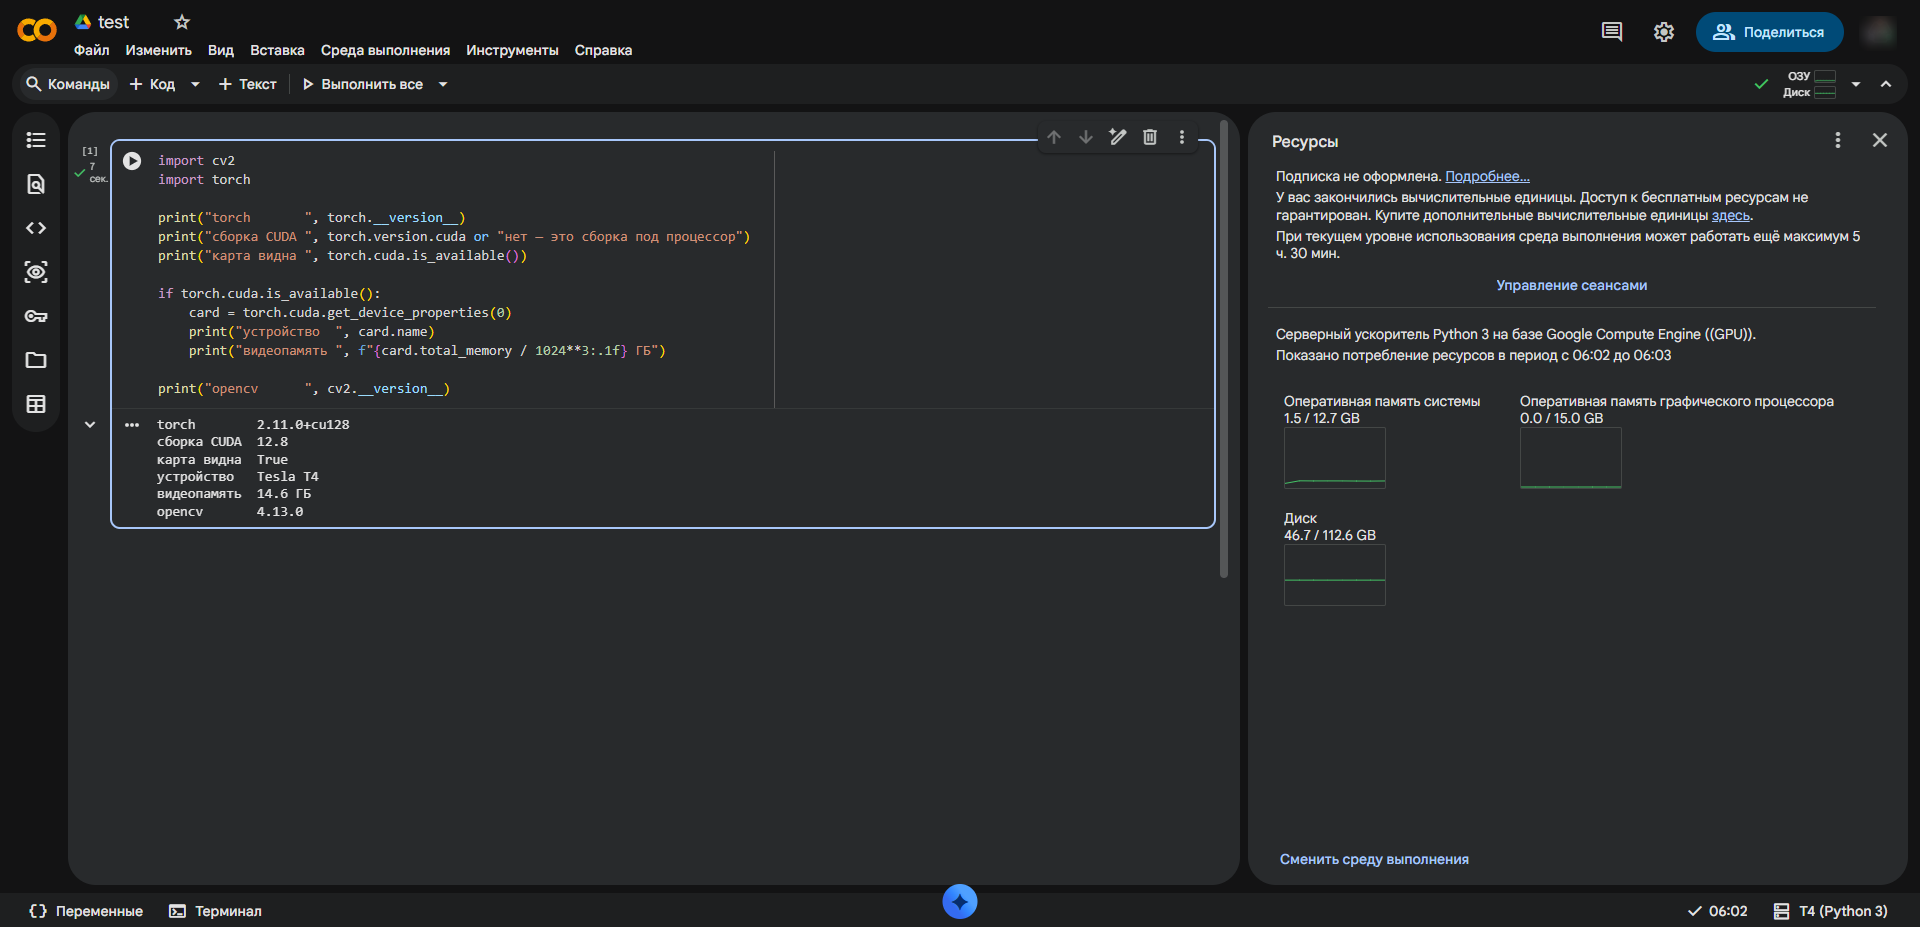Collapse the header with chevron up
The image size is (1920, 927).
point(1886,84)
